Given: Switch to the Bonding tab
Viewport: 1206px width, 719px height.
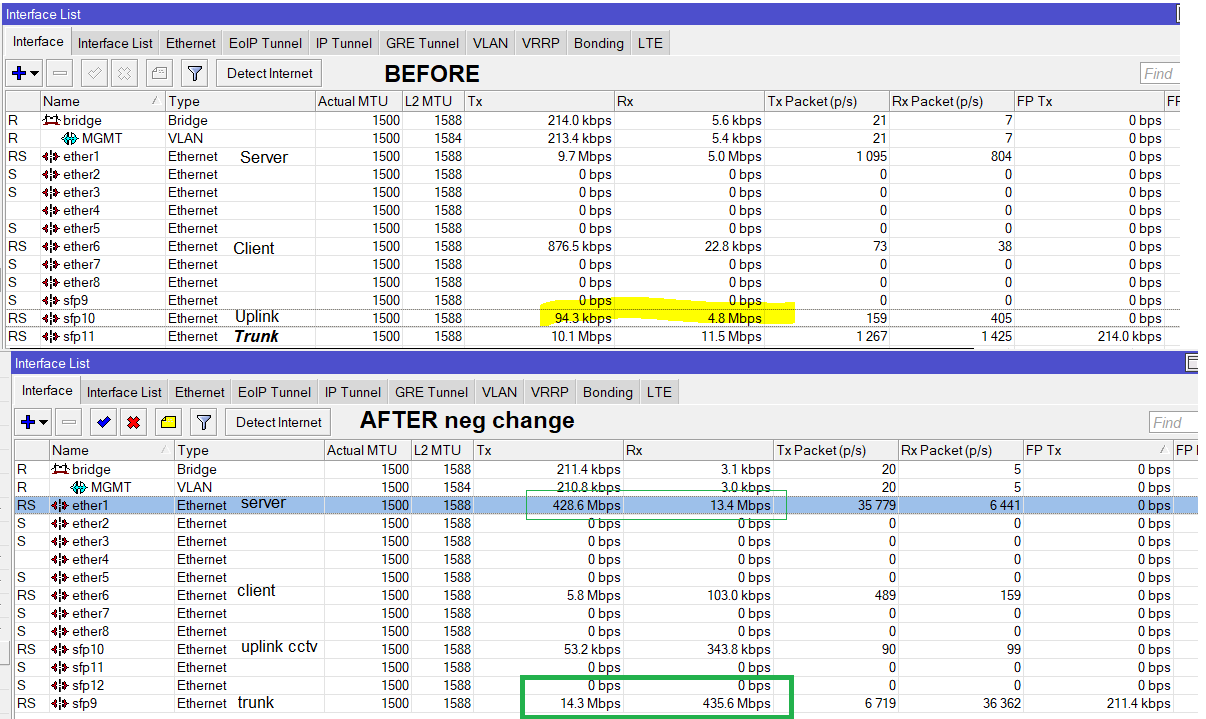Looking at the screenshot, I should 598,42.
